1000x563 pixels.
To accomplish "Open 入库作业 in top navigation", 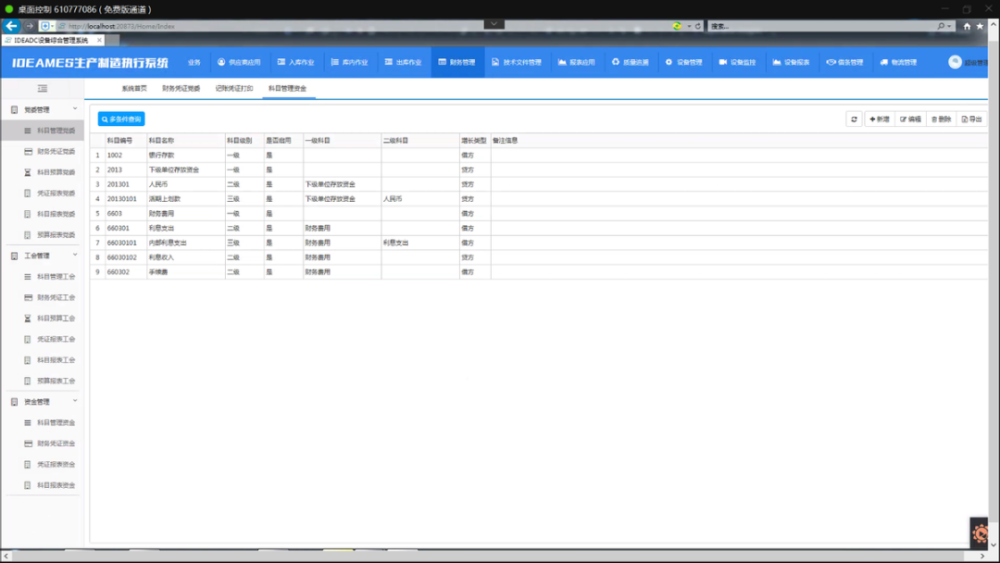I will 296,62.
